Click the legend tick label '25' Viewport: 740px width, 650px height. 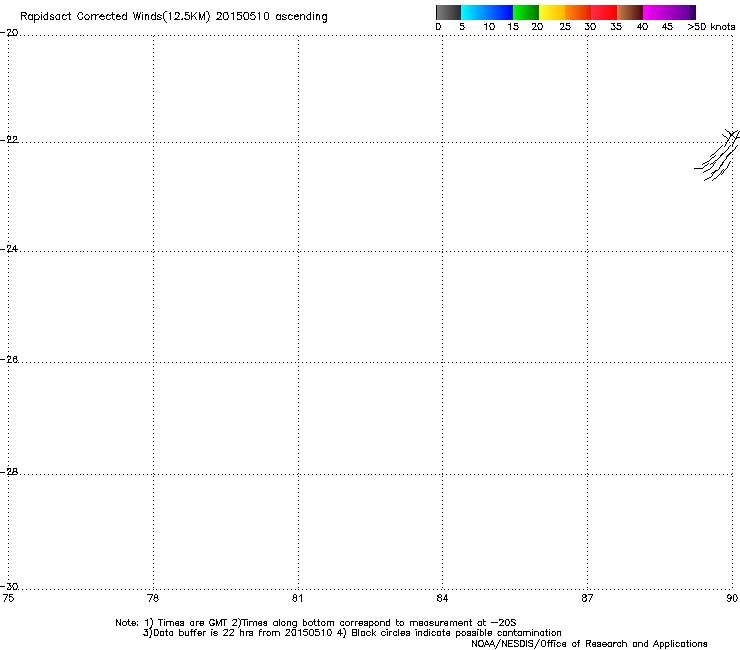(565, 27)
